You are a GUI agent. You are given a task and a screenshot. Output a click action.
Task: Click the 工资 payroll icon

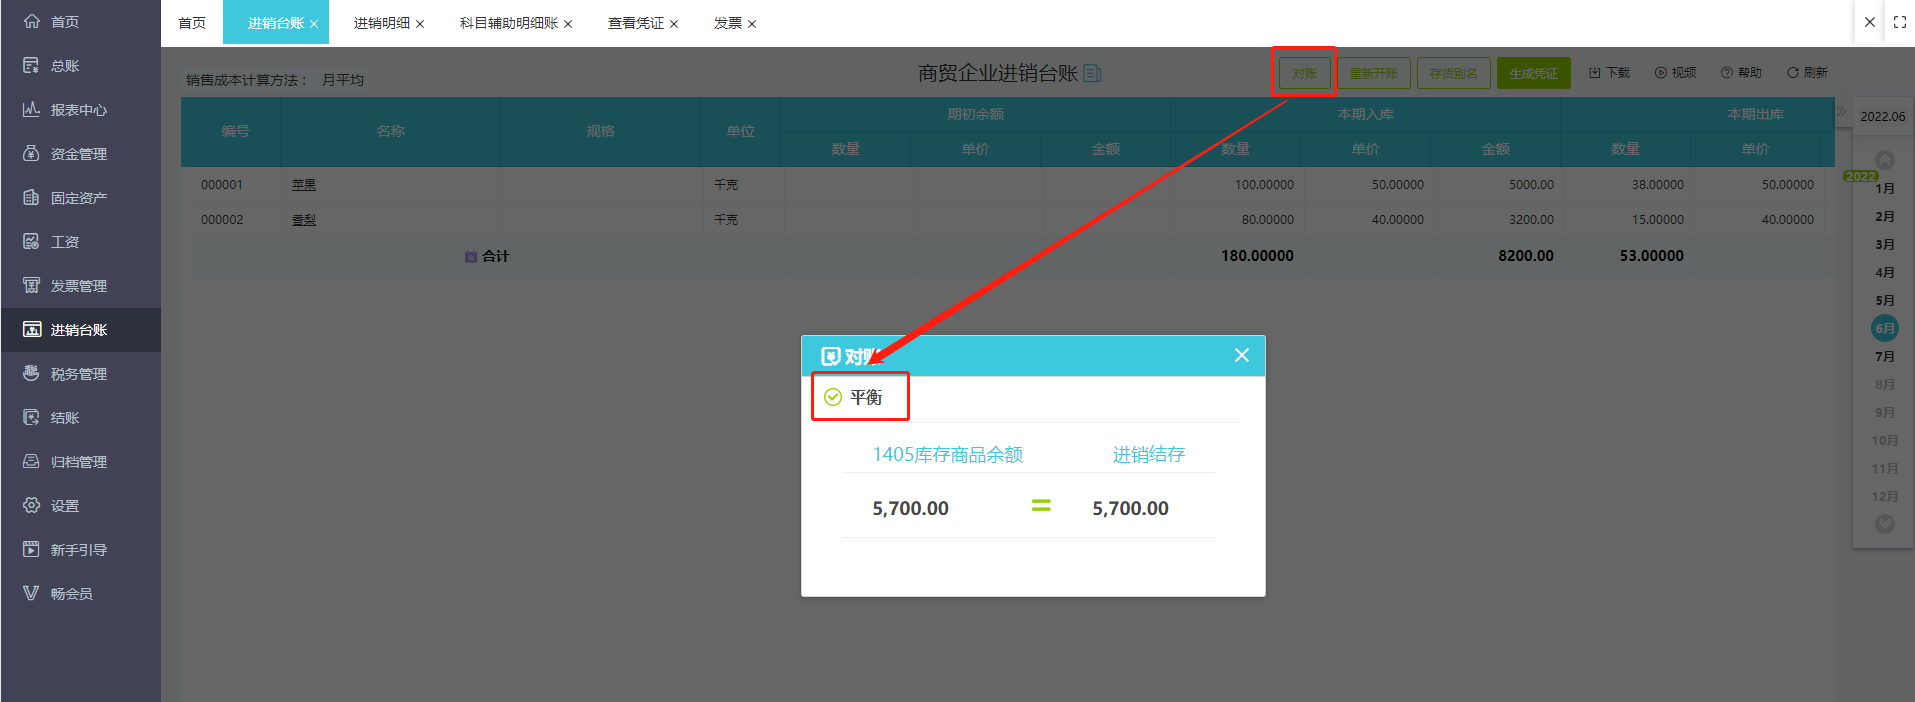pyautogui.click(x=32, y=241)
